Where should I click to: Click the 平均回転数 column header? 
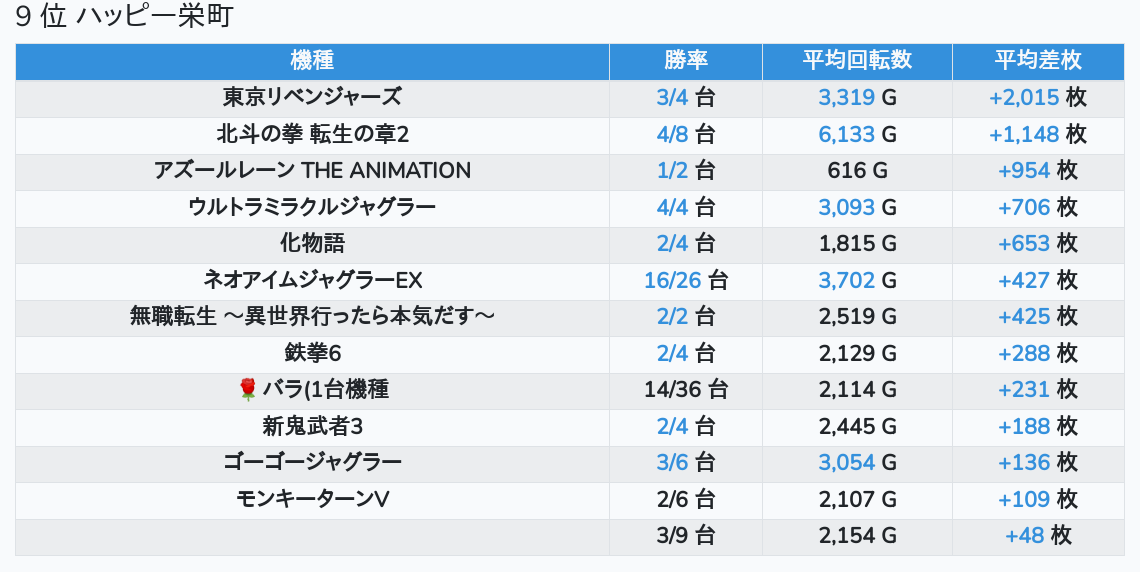857,61
